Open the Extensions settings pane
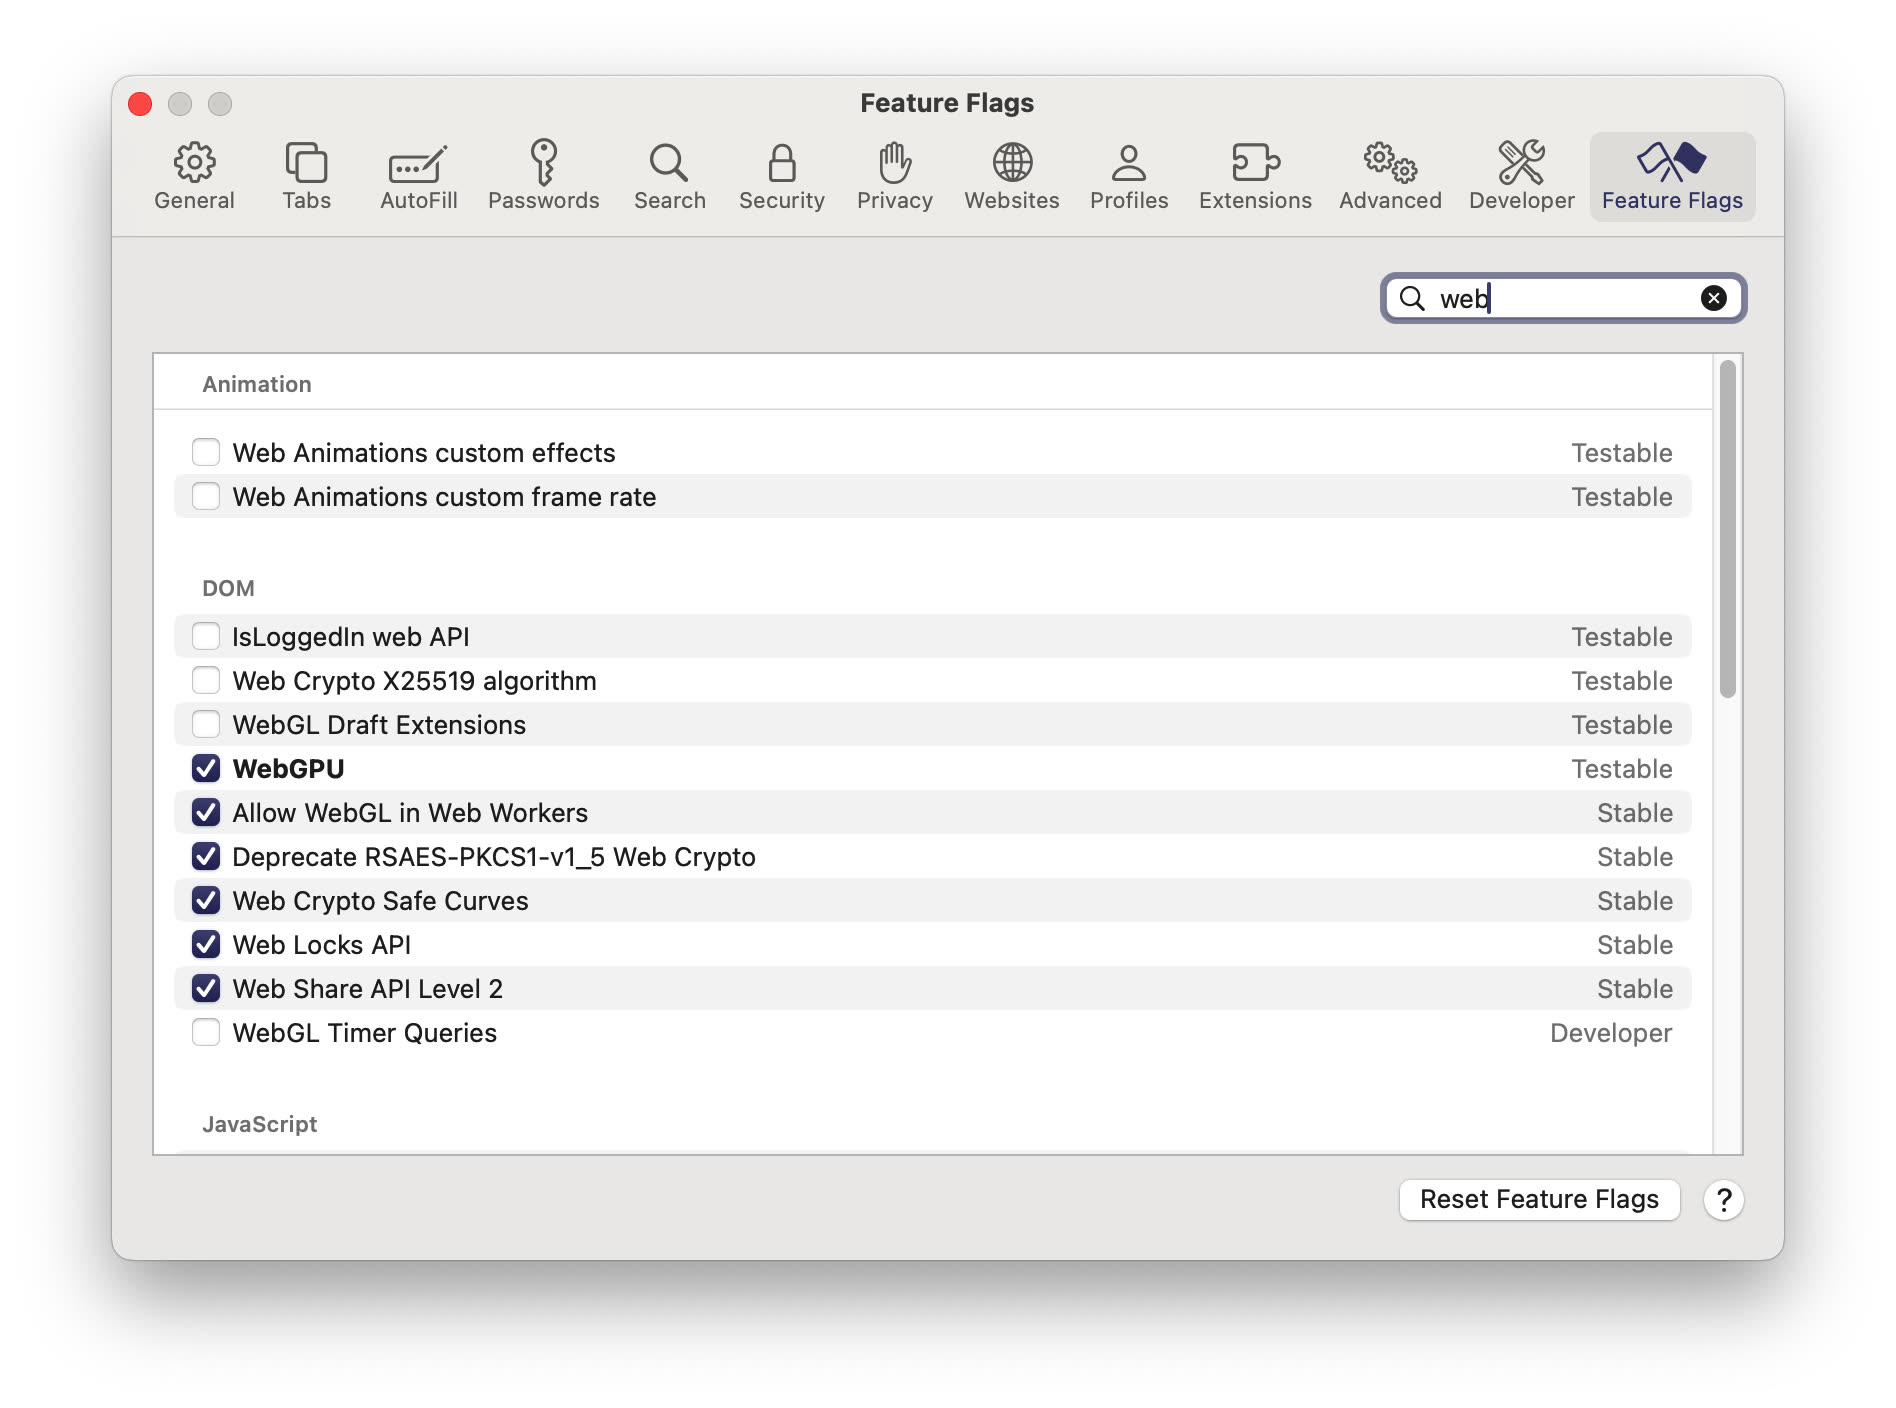Viewport: 1896px width, 1408px height. 1254,176
